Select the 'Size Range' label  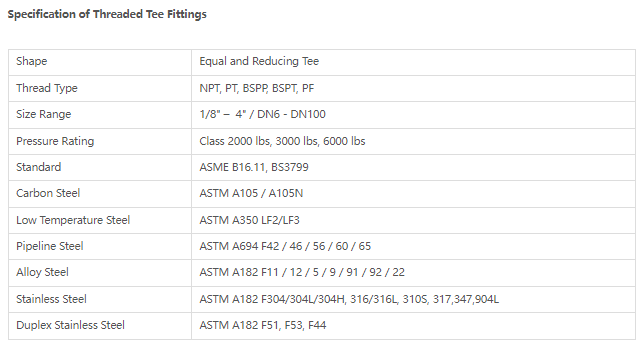(43, 114)
